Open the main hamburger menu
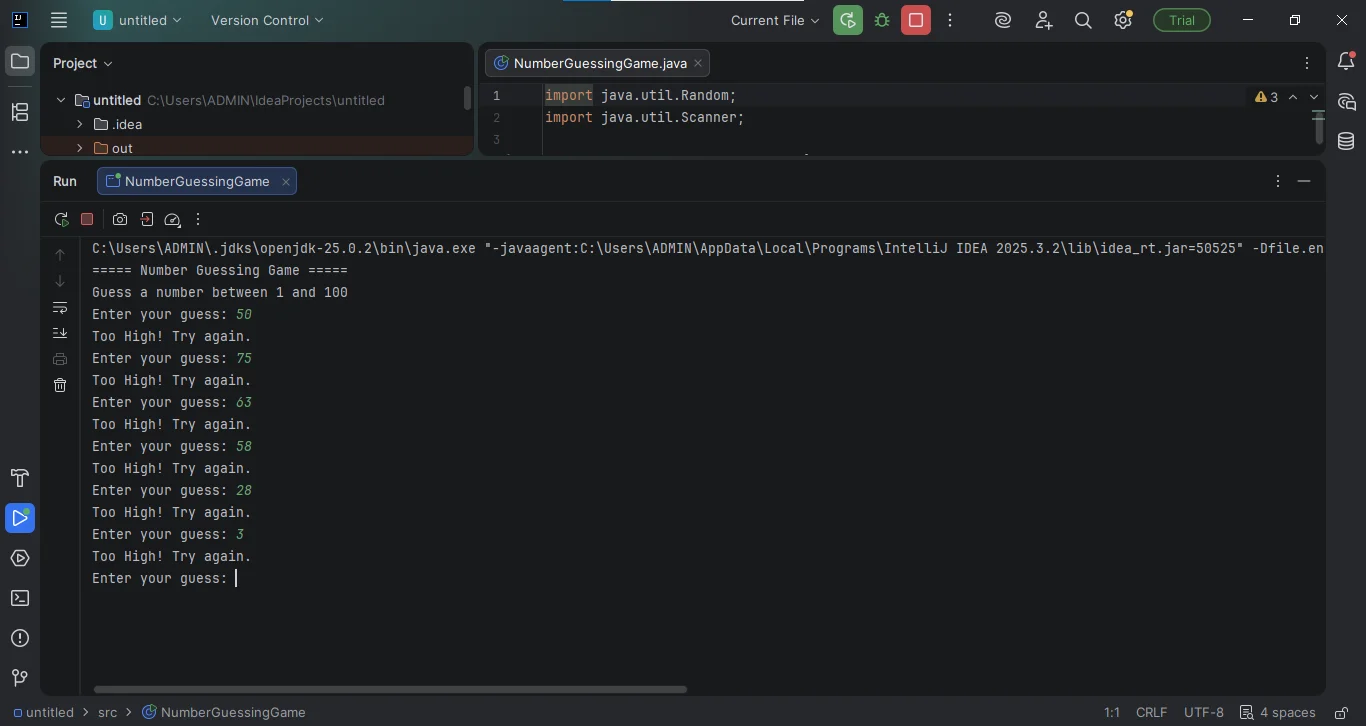 pyautogui.click(x=59, y=20)
